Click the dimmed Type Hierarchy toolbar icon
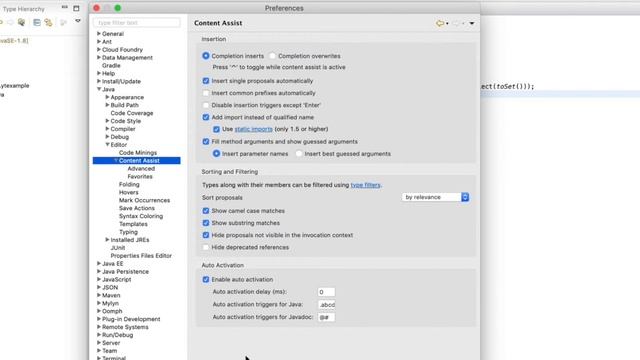The width and height of the screenshot is (640, 360). coord(63,22)
